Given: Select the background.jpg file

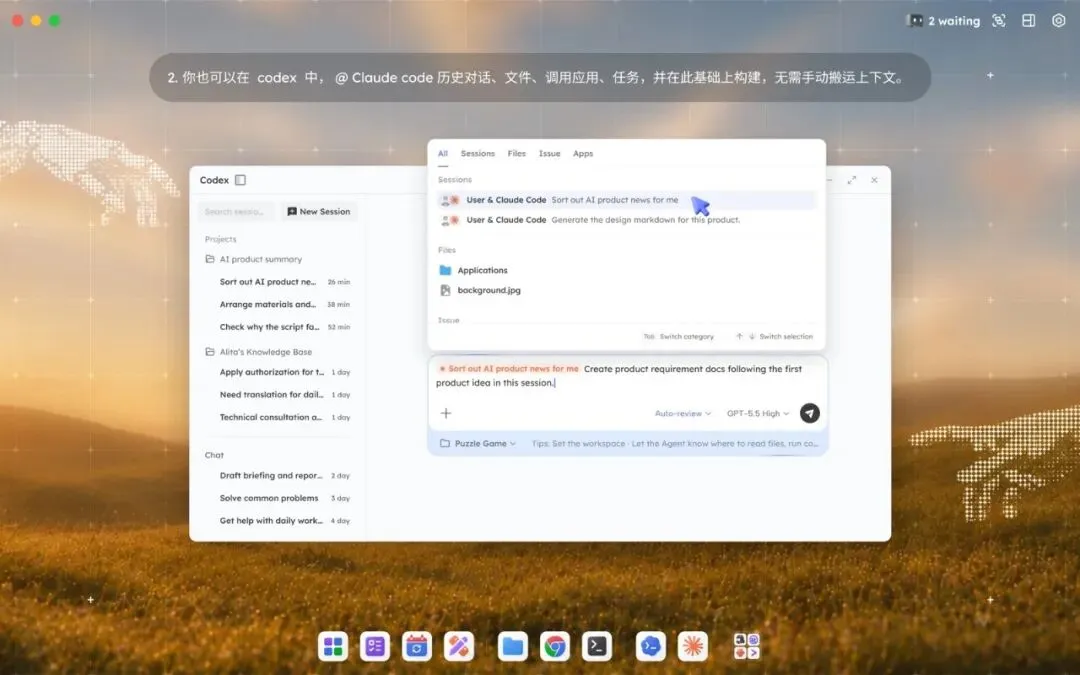Looking at the screenshot, I should pyautogui.click(x=480, y=290).
